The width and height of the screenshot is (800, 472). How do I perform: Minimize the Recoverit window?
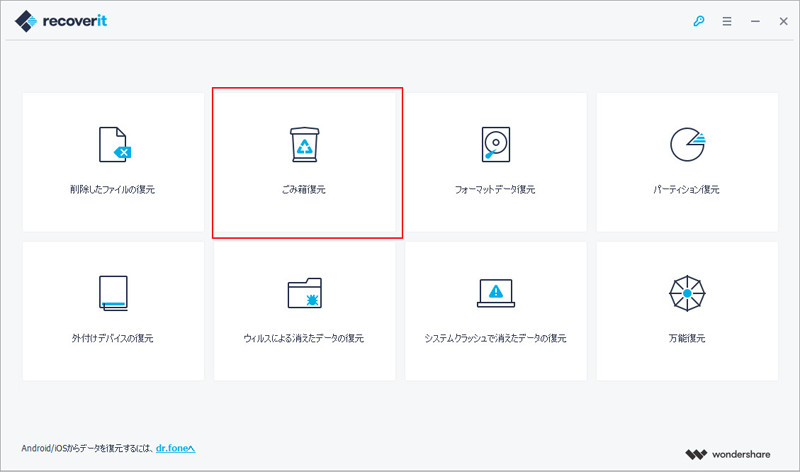pyautogui.click(x=754, y=20)
